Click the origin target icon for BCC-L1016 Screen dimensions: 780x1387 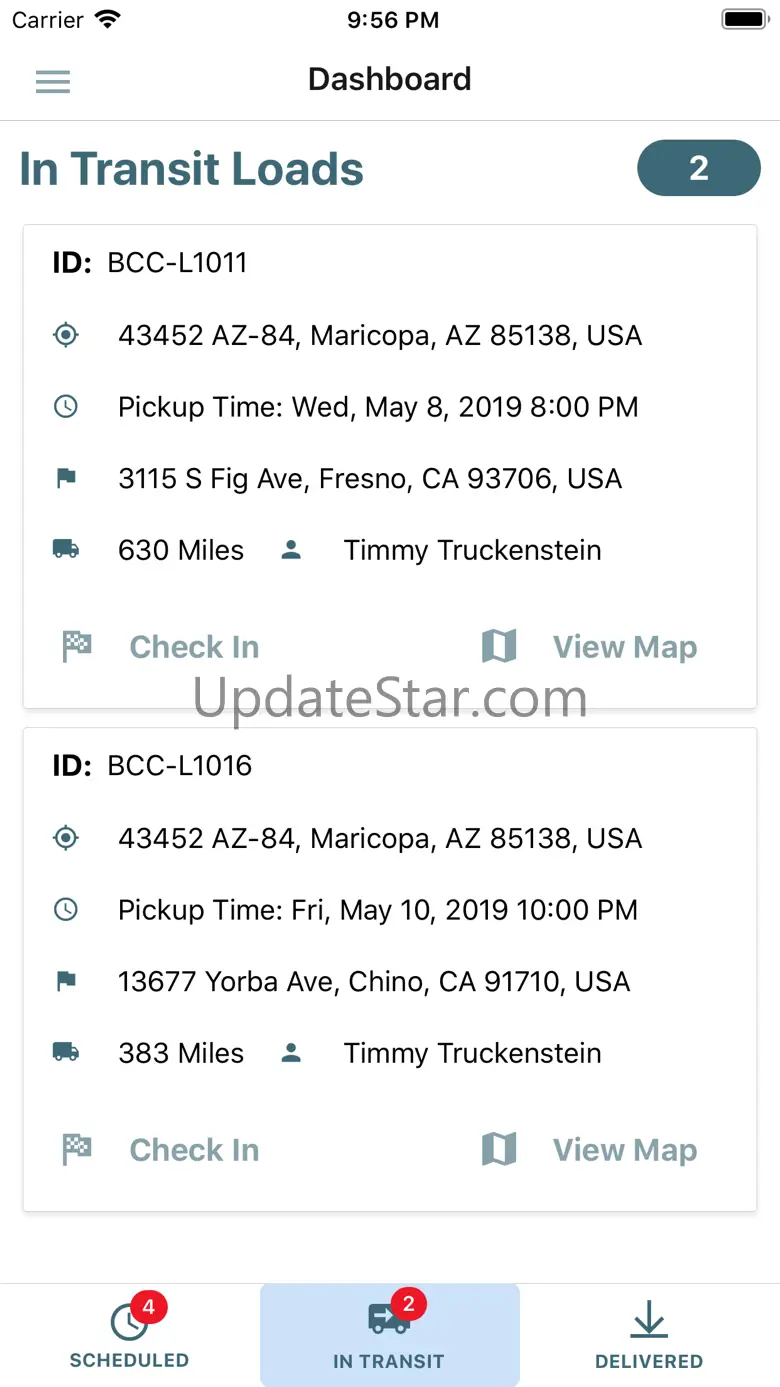[x=66, y=838]
